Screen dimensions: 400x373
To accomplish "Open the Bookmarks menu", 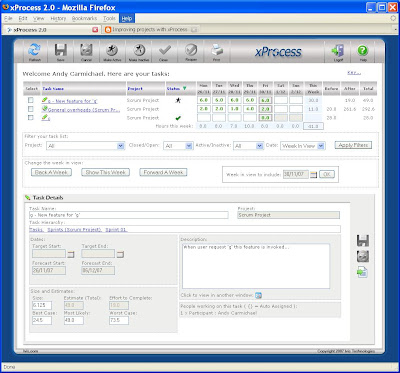I will pos(84,18).
